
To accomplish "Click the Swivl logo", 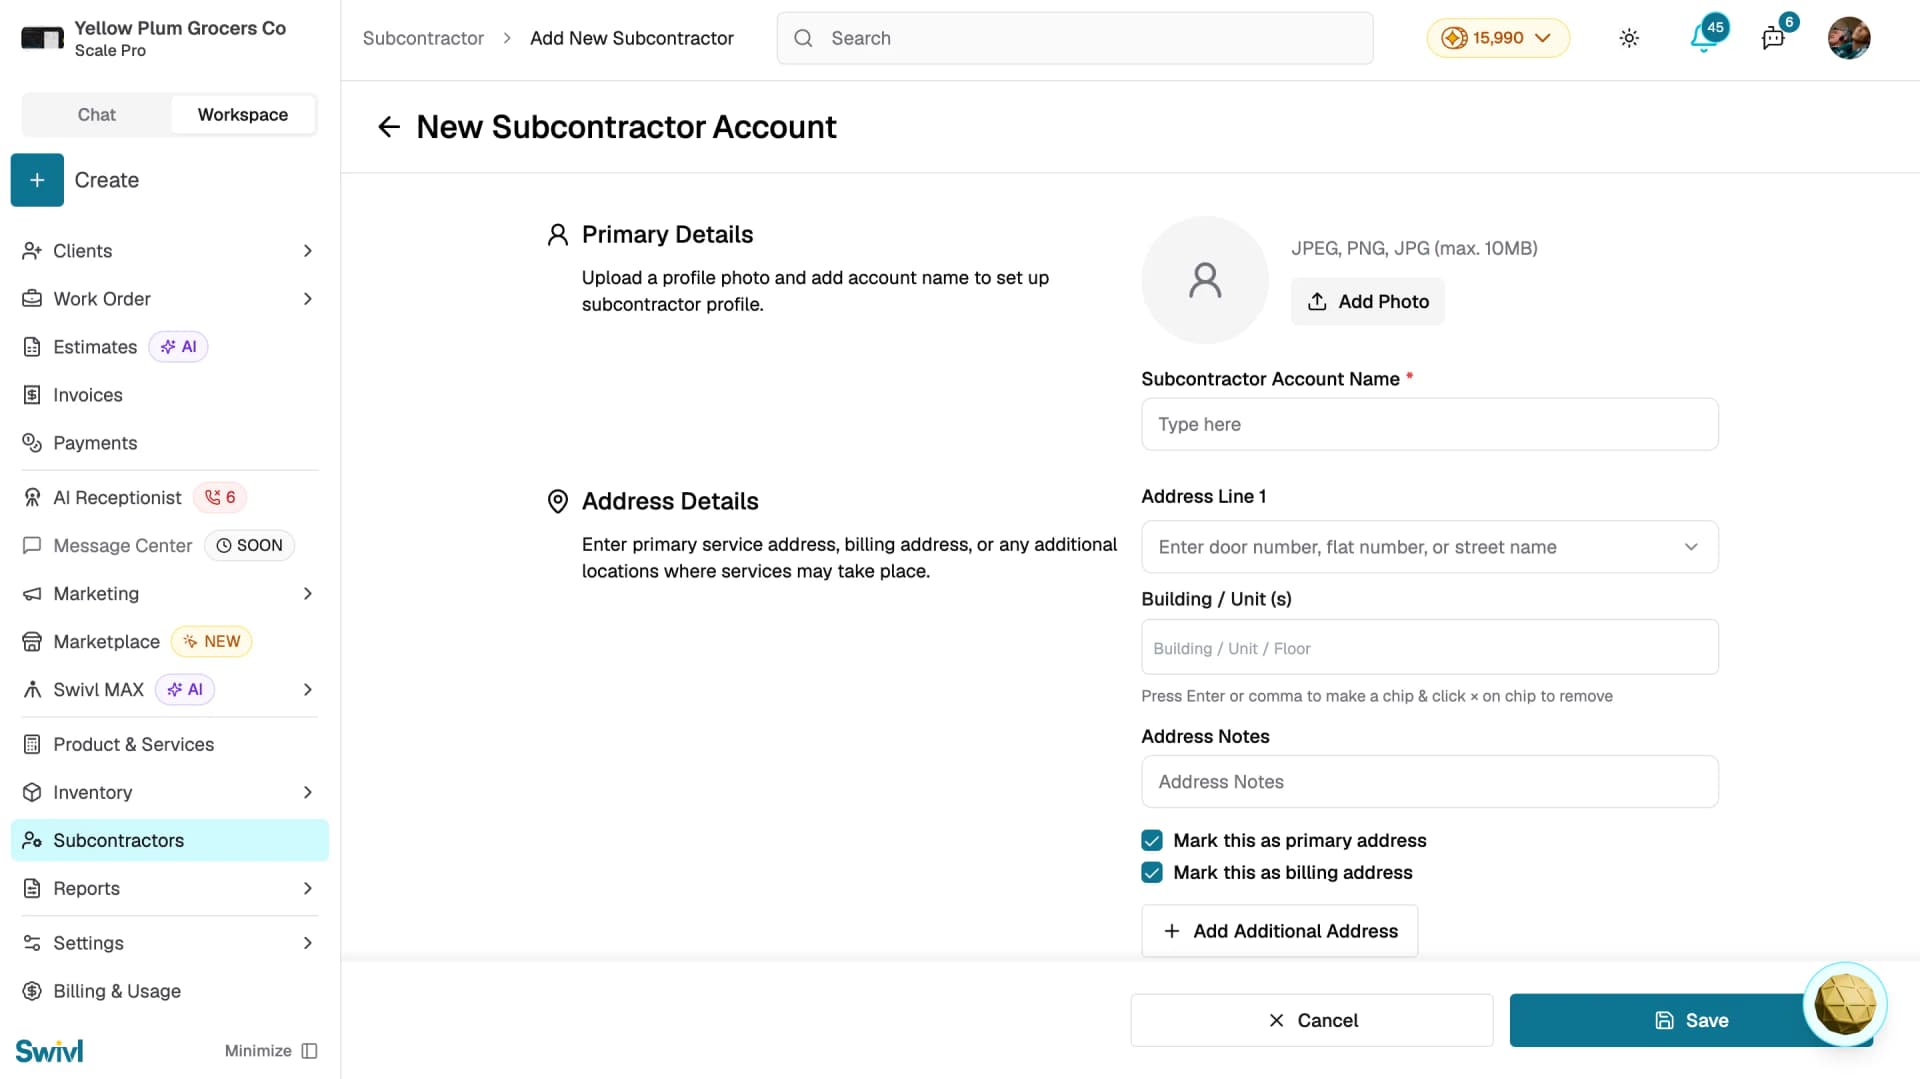I will [49, 1051].
